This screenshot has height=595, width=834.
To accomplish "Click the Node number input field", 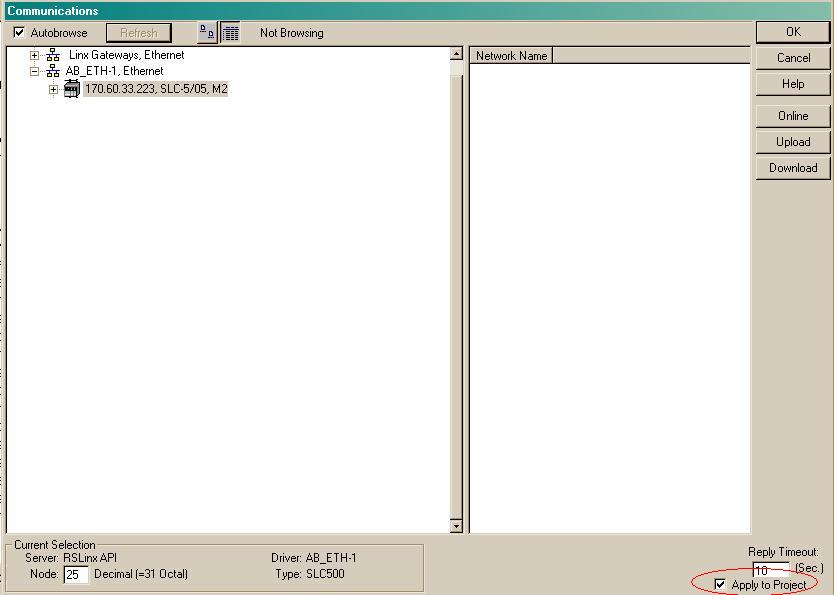I will [76, 574].
